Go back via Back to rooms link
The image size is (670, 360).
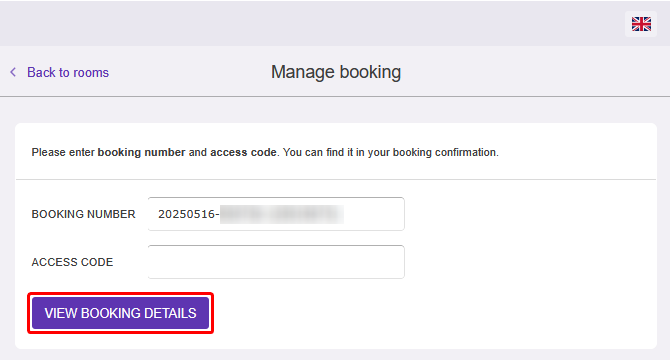coord(68,72)
